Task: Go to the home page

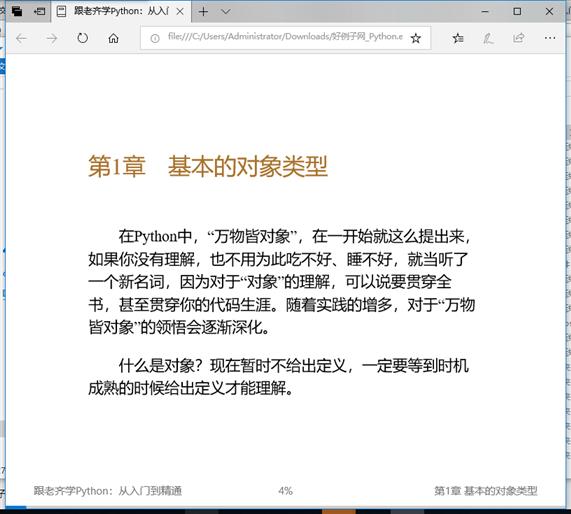Action: (113, 38)
